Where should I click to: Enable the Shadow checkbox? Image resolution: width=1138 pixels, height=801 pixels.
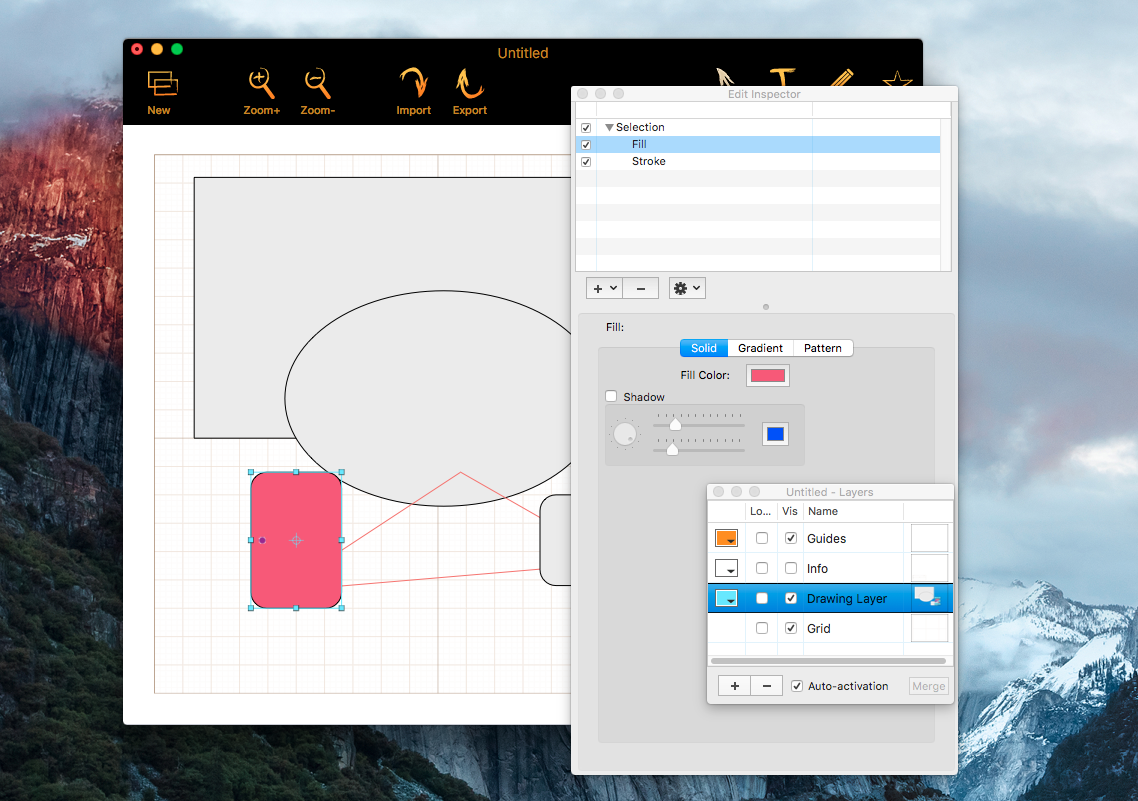(611, 397)
